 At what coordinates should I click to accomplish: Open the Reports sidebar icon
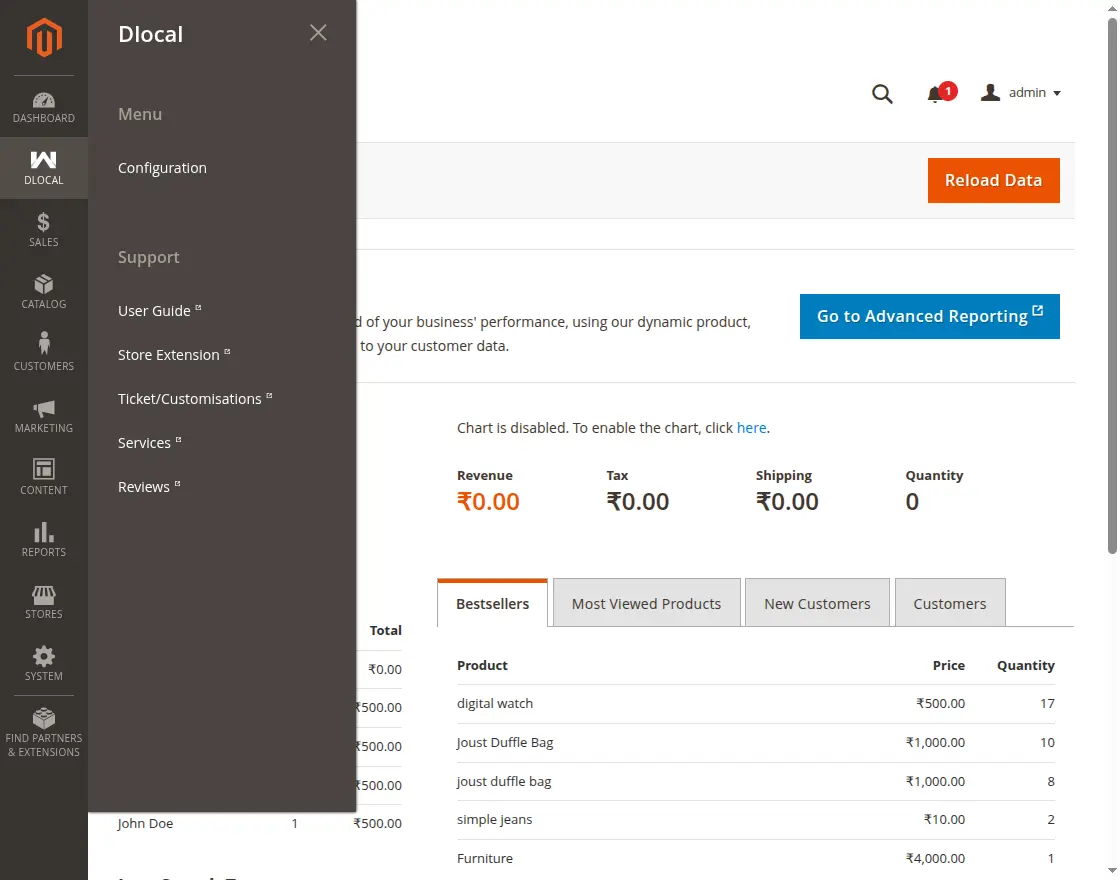tap(43, 539)
